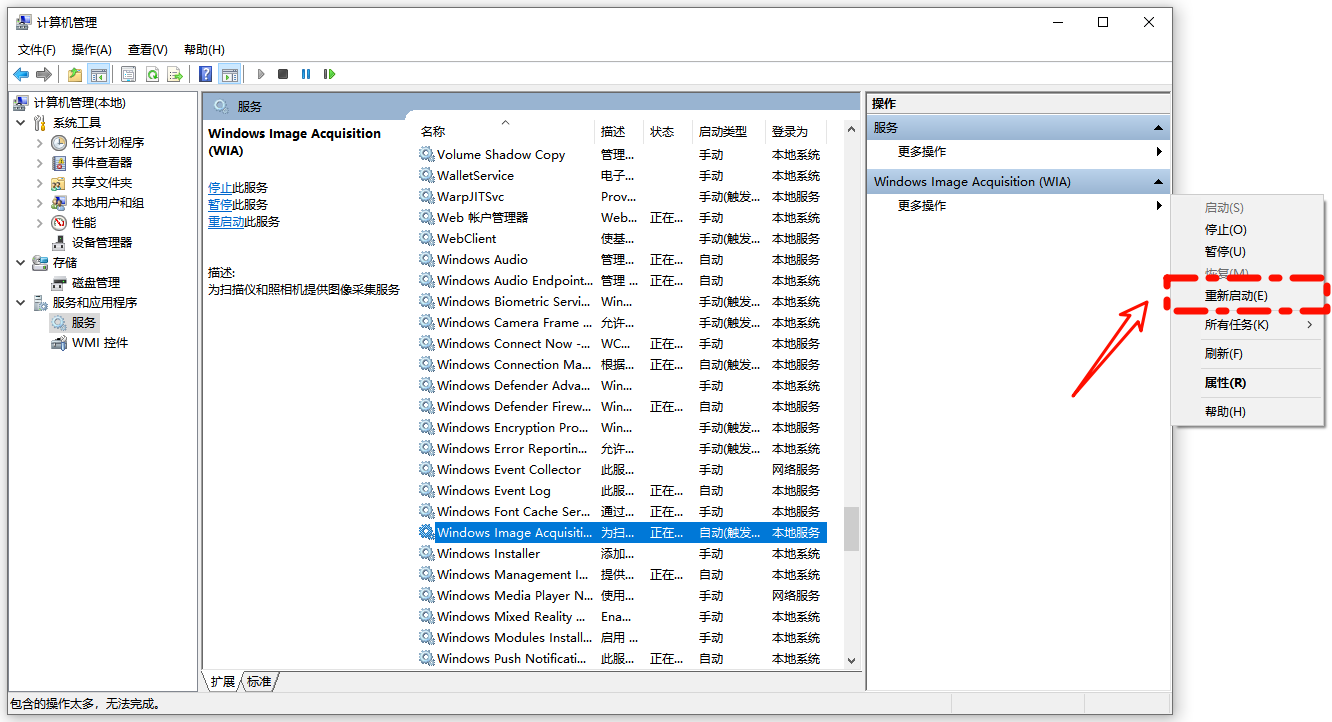Open the 操作(A) menu in menu bar

tap(91, 50)
